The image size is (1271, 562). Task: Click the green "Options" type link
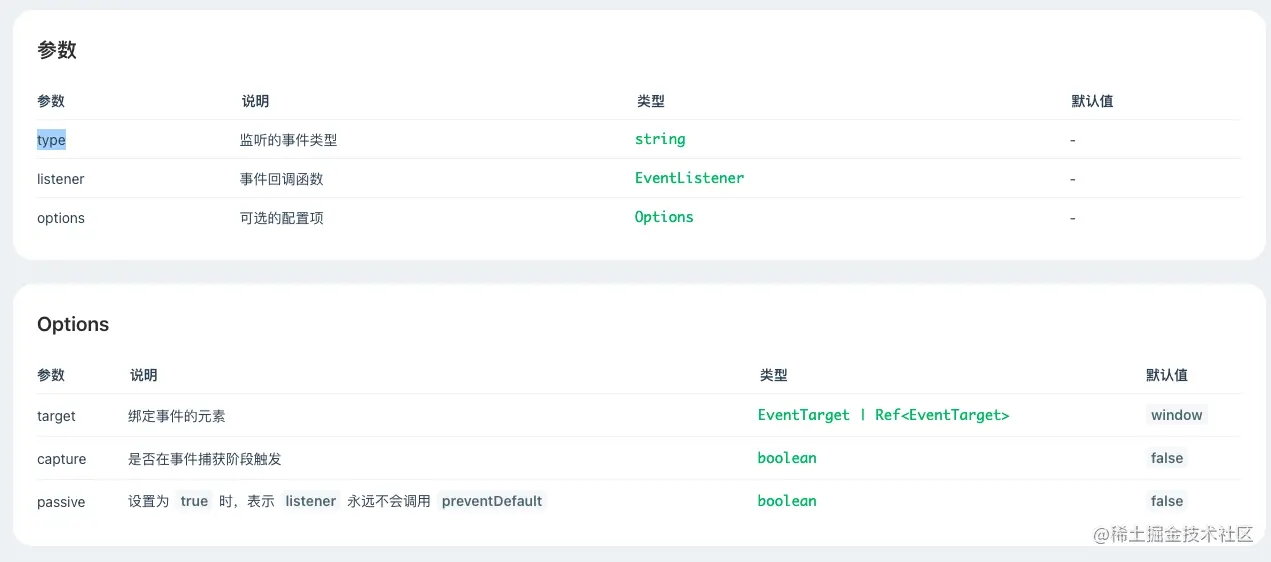coord(664,217)
